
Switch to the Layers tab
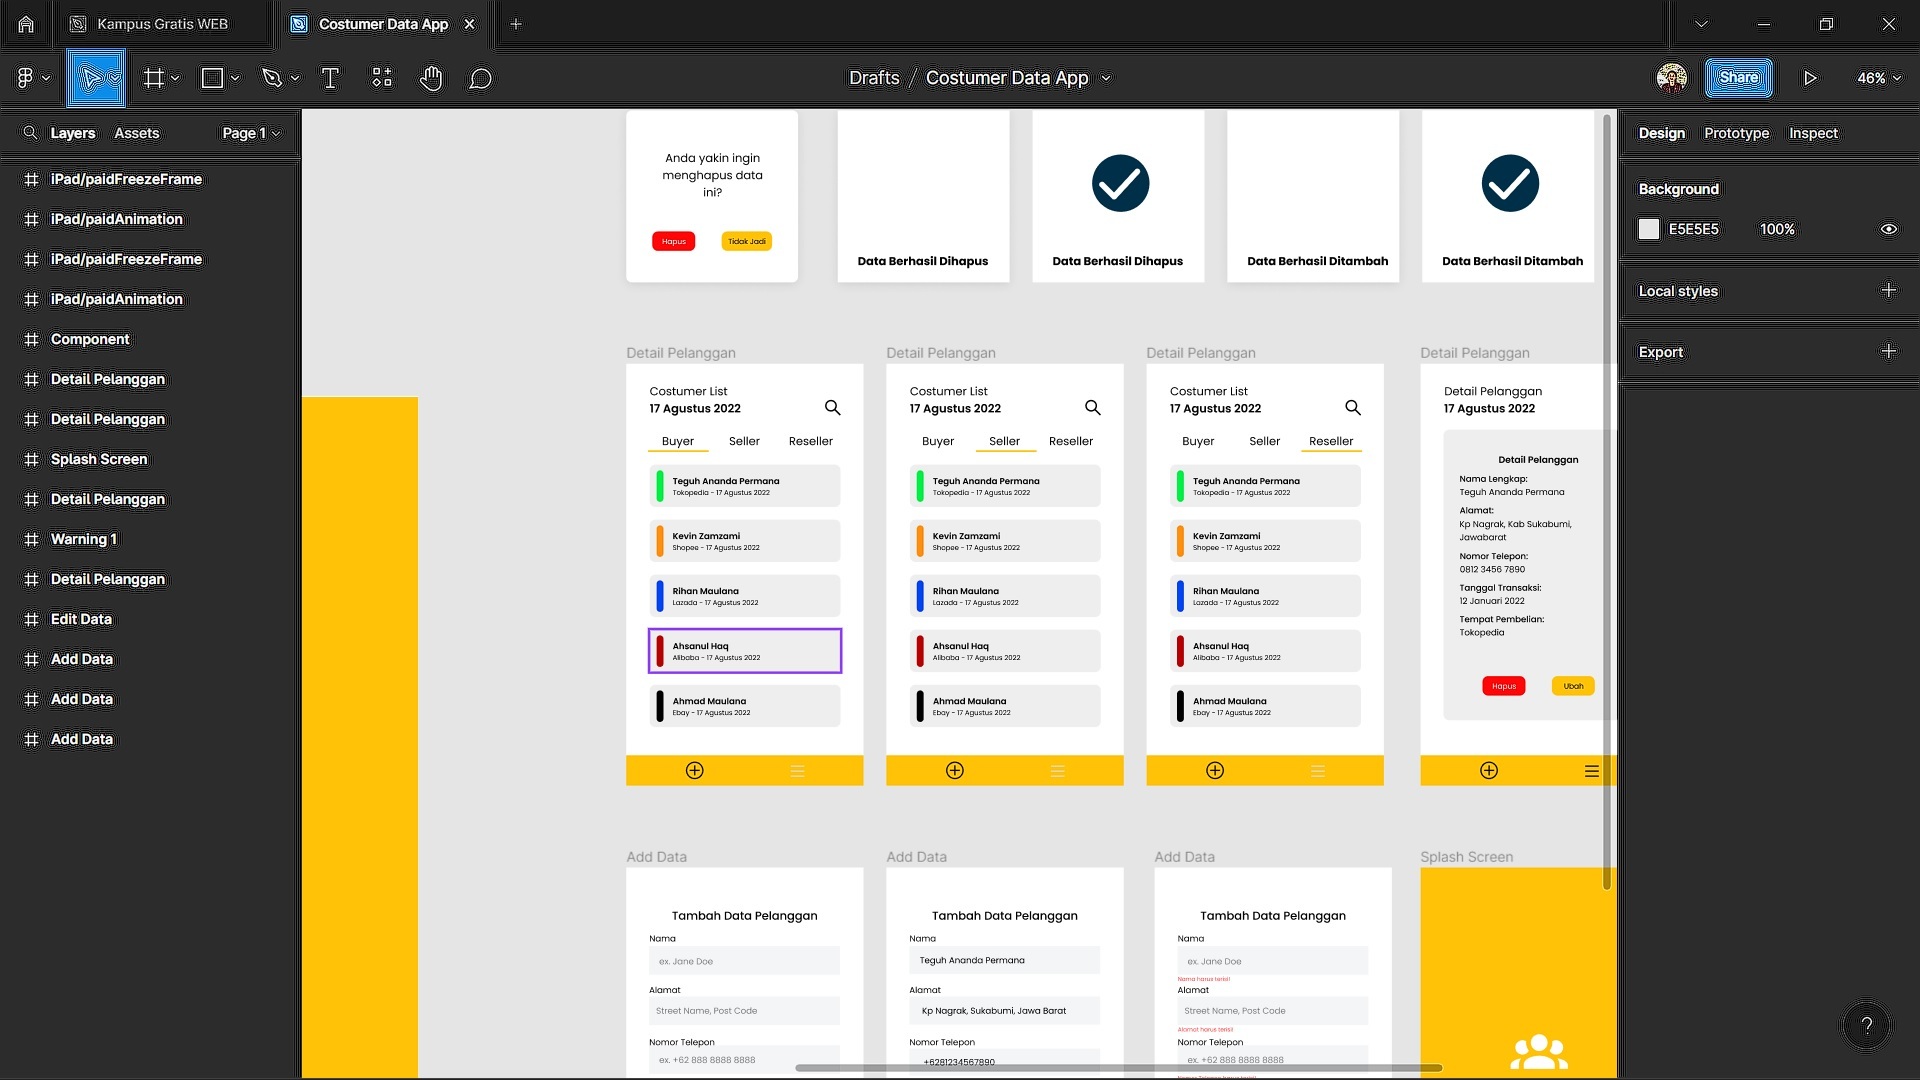[x=73, y=133]
